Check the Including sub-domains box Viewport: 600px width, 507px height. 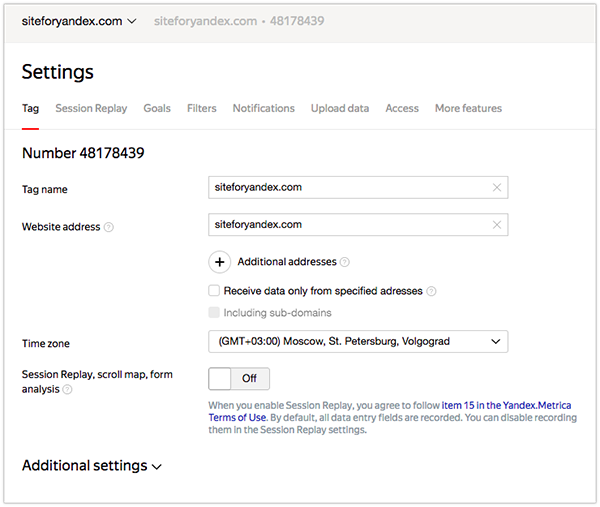[x=214, y=313]
